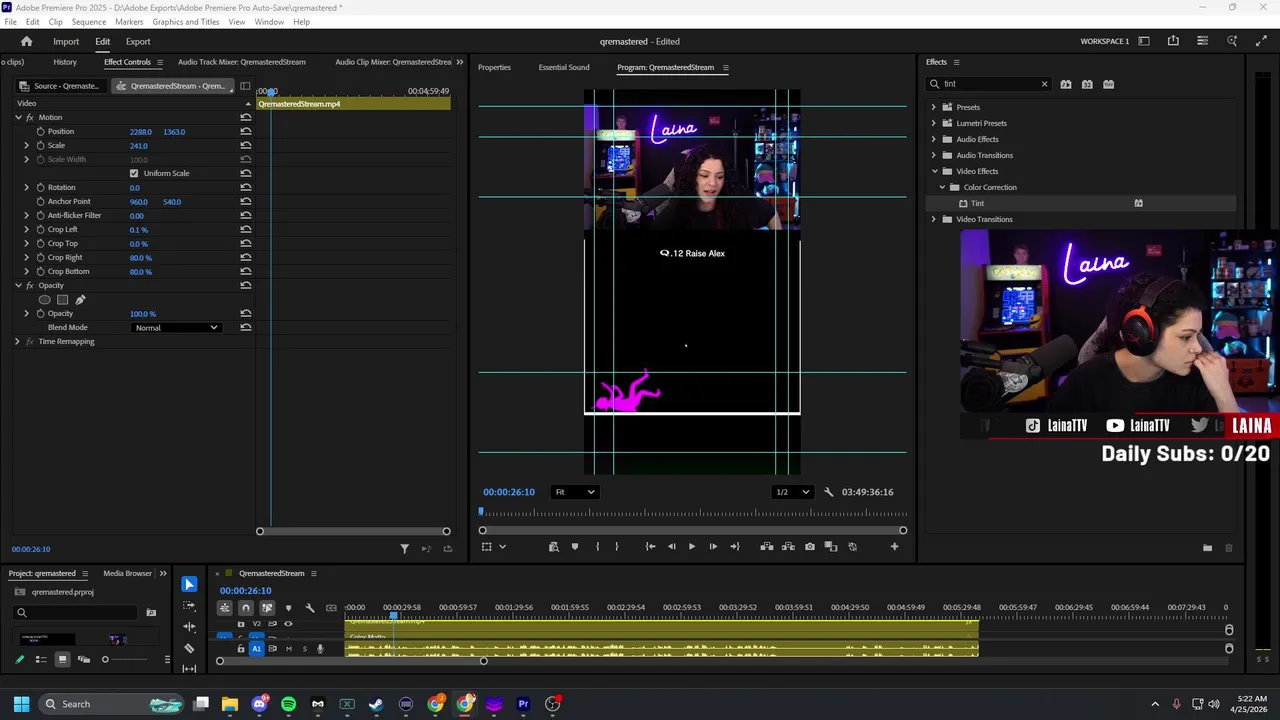Click the Captions CC icon in timeline
Screen dimensions: 1280x720
pos(331,608)
